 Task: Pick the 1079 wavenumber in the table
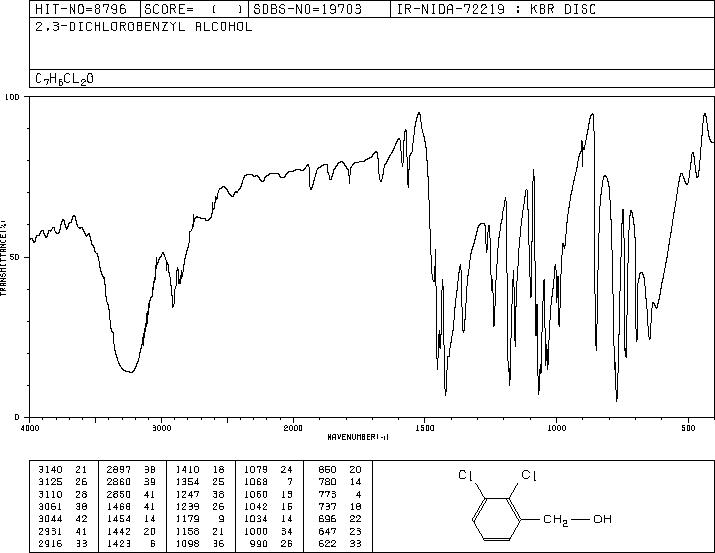tap(256, 470)
